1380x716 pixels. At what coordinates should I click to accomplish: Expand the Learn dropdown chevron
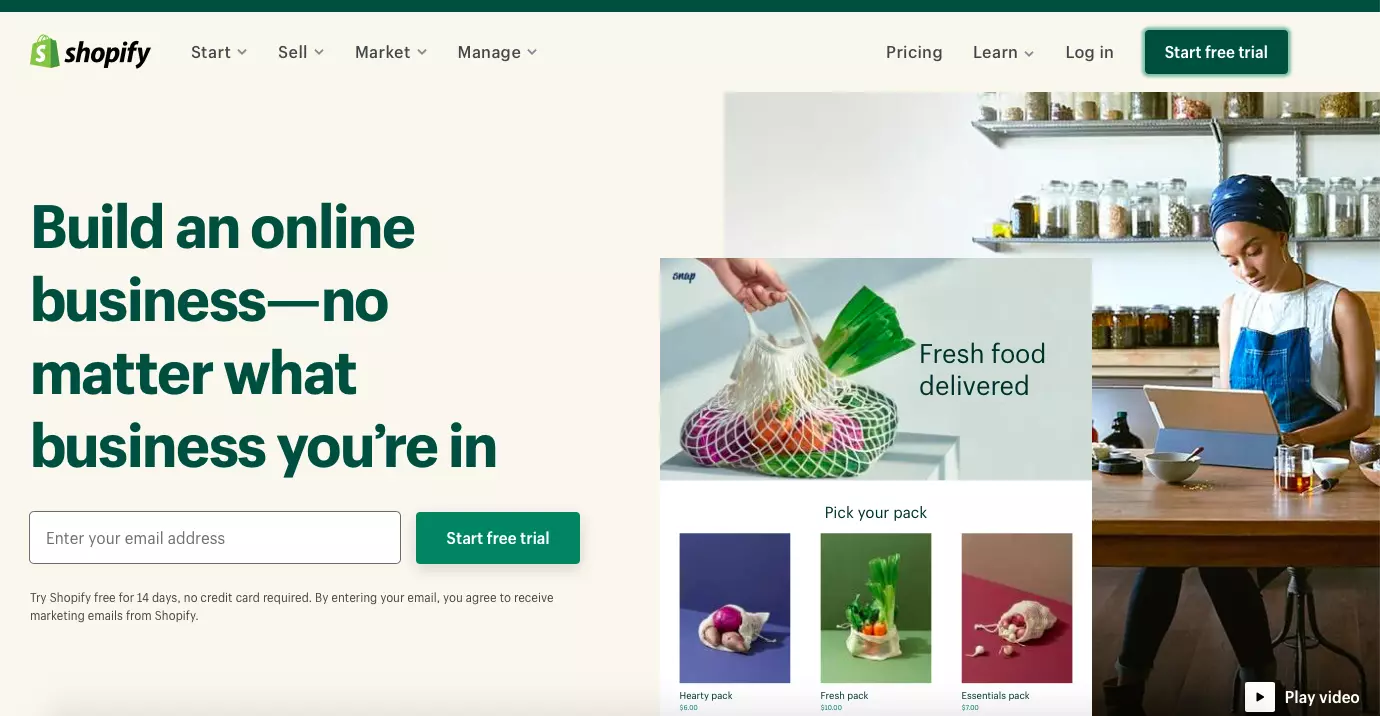pyautogui.click(x=1029, y=53)
